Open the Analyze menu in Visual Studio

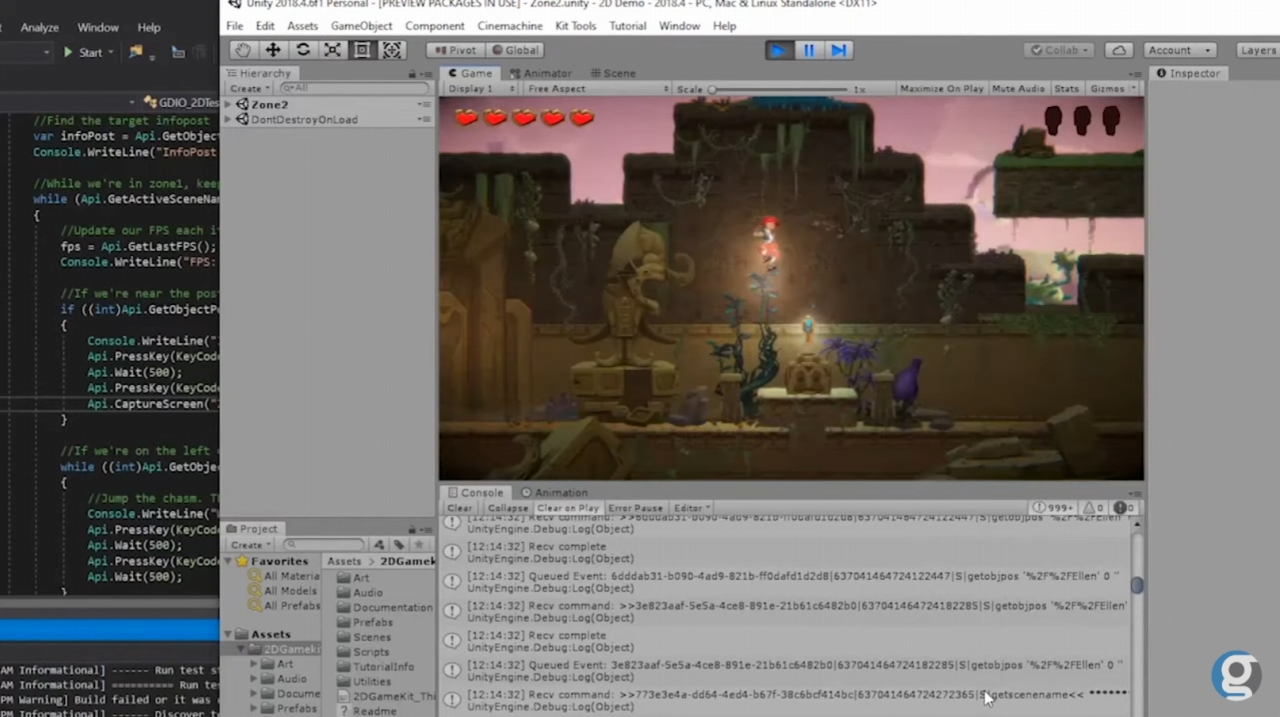click(40, 27)
